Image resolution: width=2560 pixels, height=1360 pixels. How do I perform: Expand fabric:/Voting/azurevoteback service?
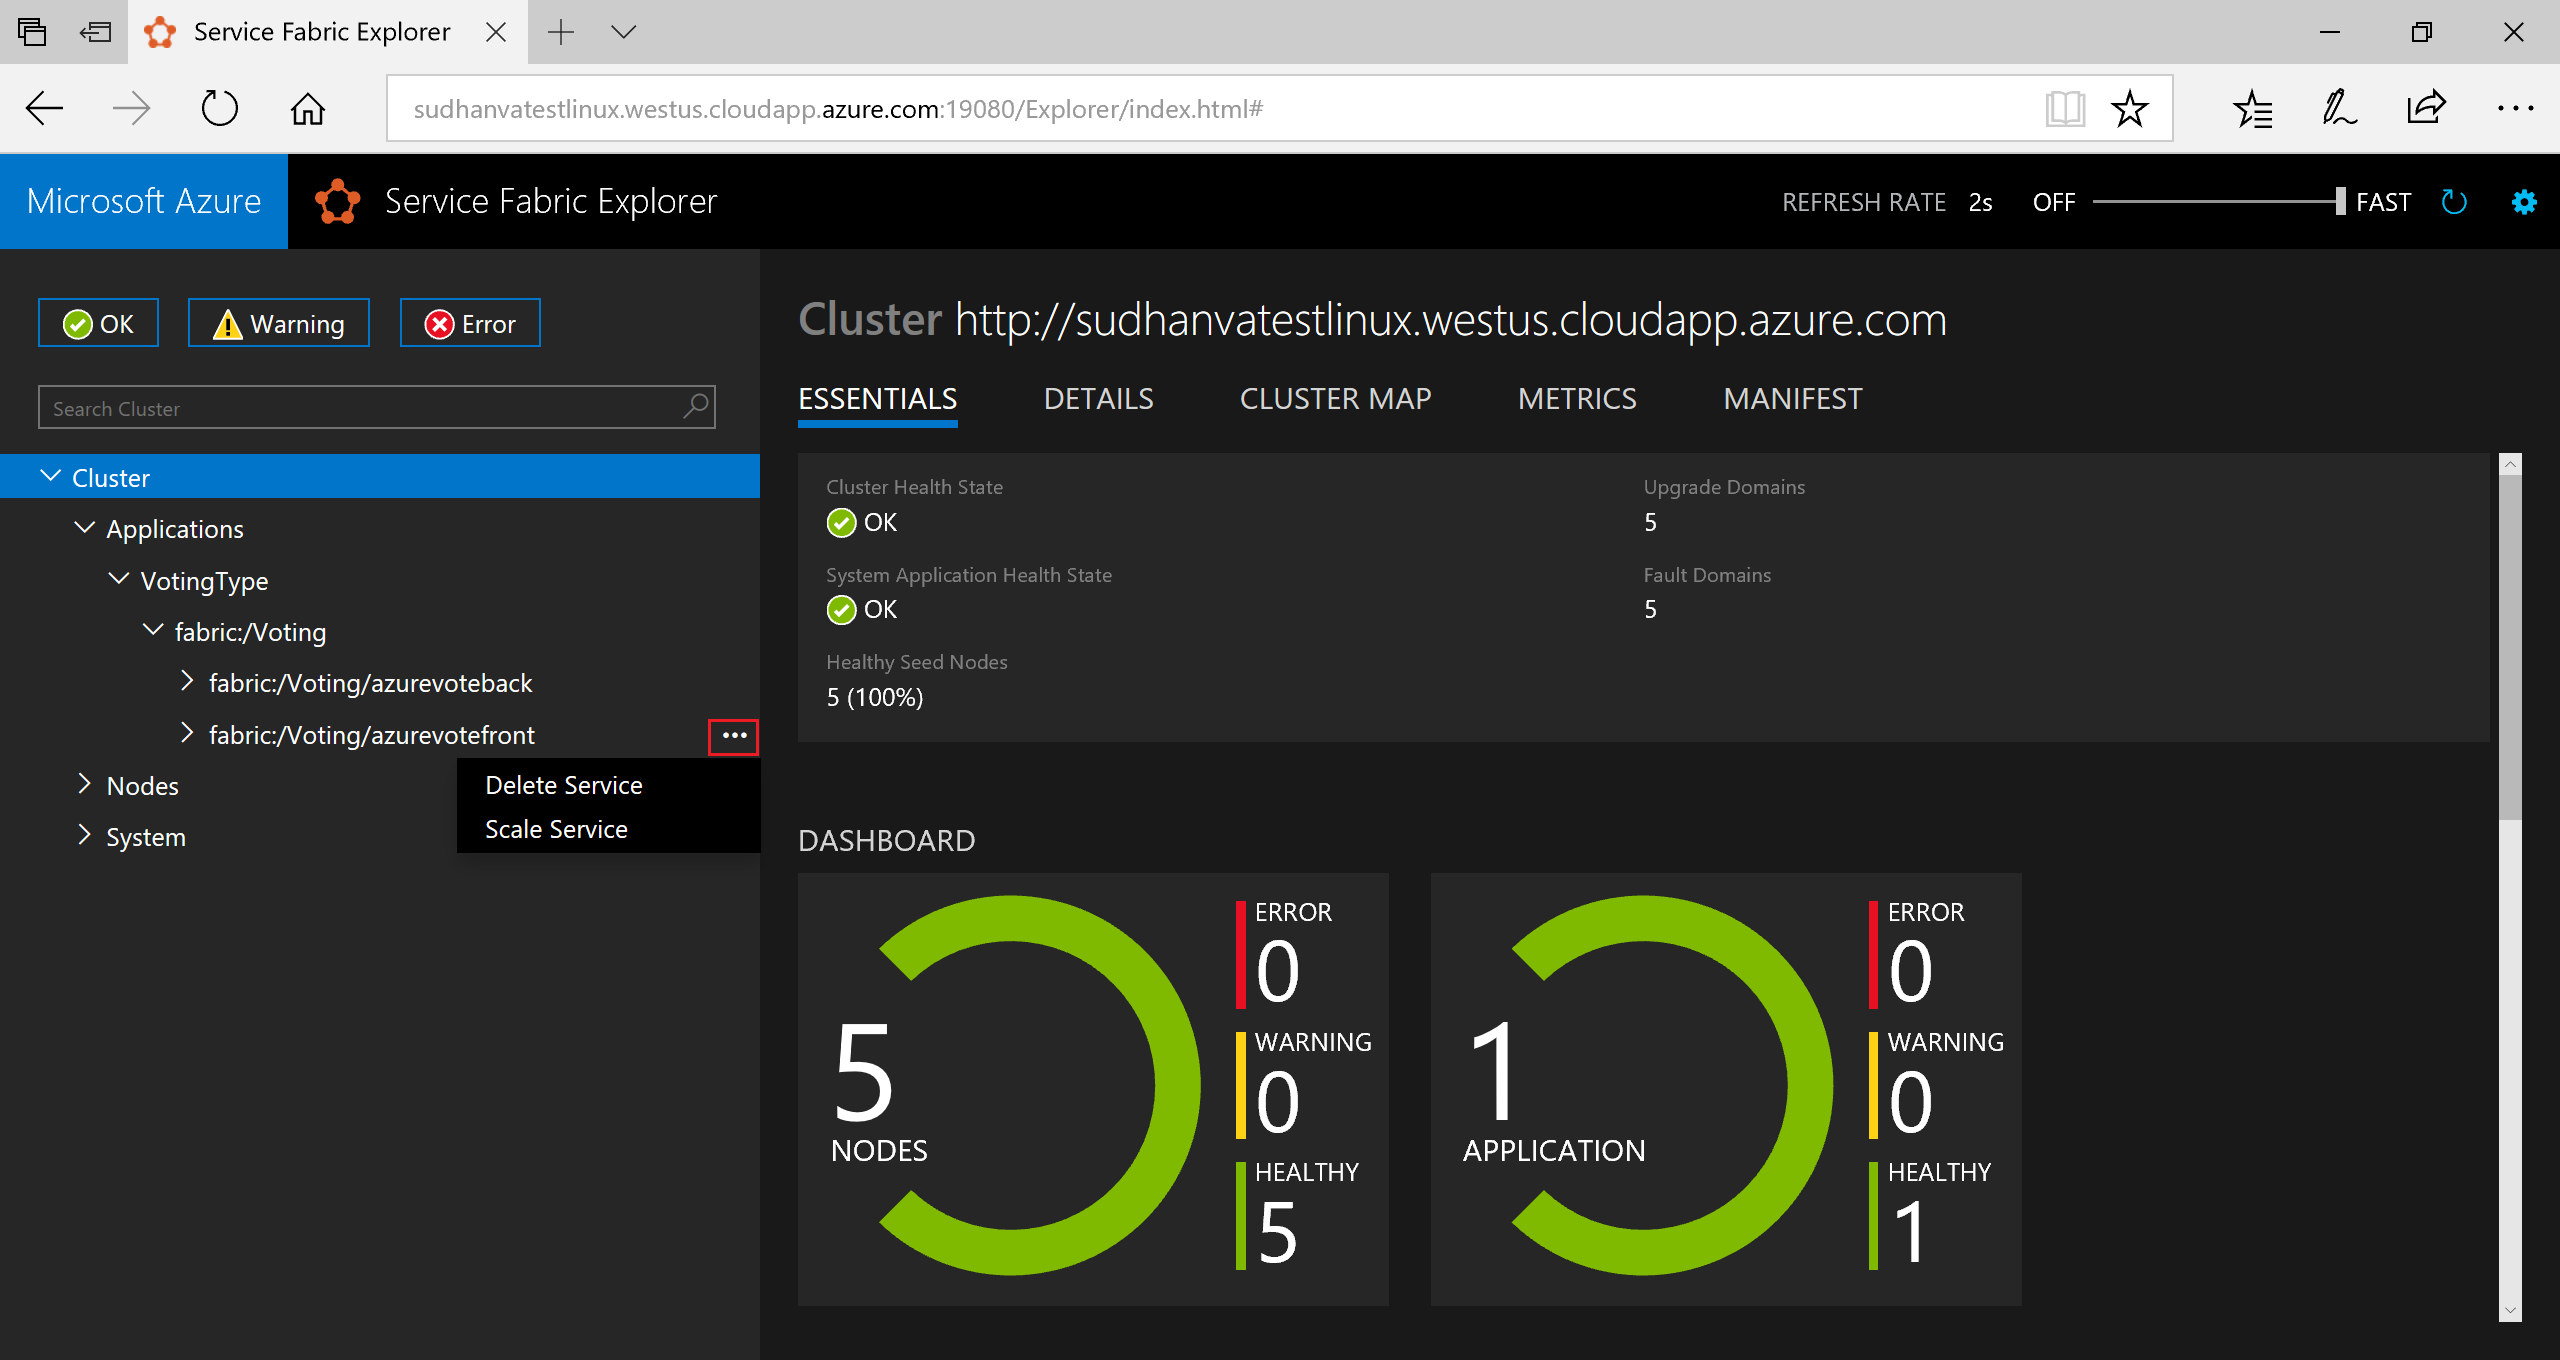coord(181,683)
